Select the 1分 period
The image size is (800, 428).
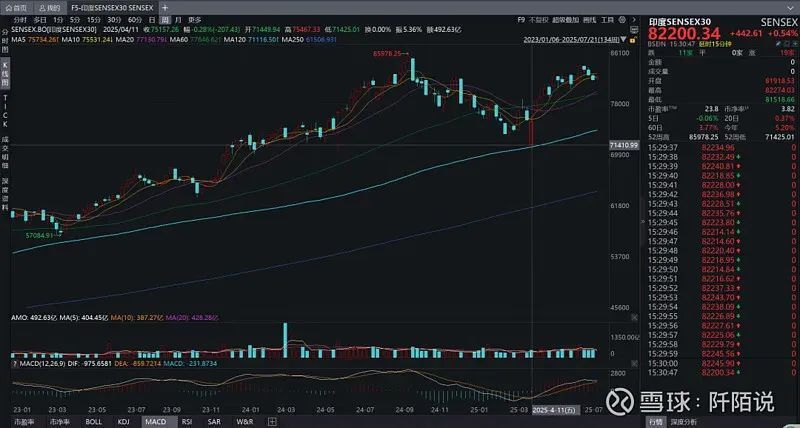tap(58, 20)
